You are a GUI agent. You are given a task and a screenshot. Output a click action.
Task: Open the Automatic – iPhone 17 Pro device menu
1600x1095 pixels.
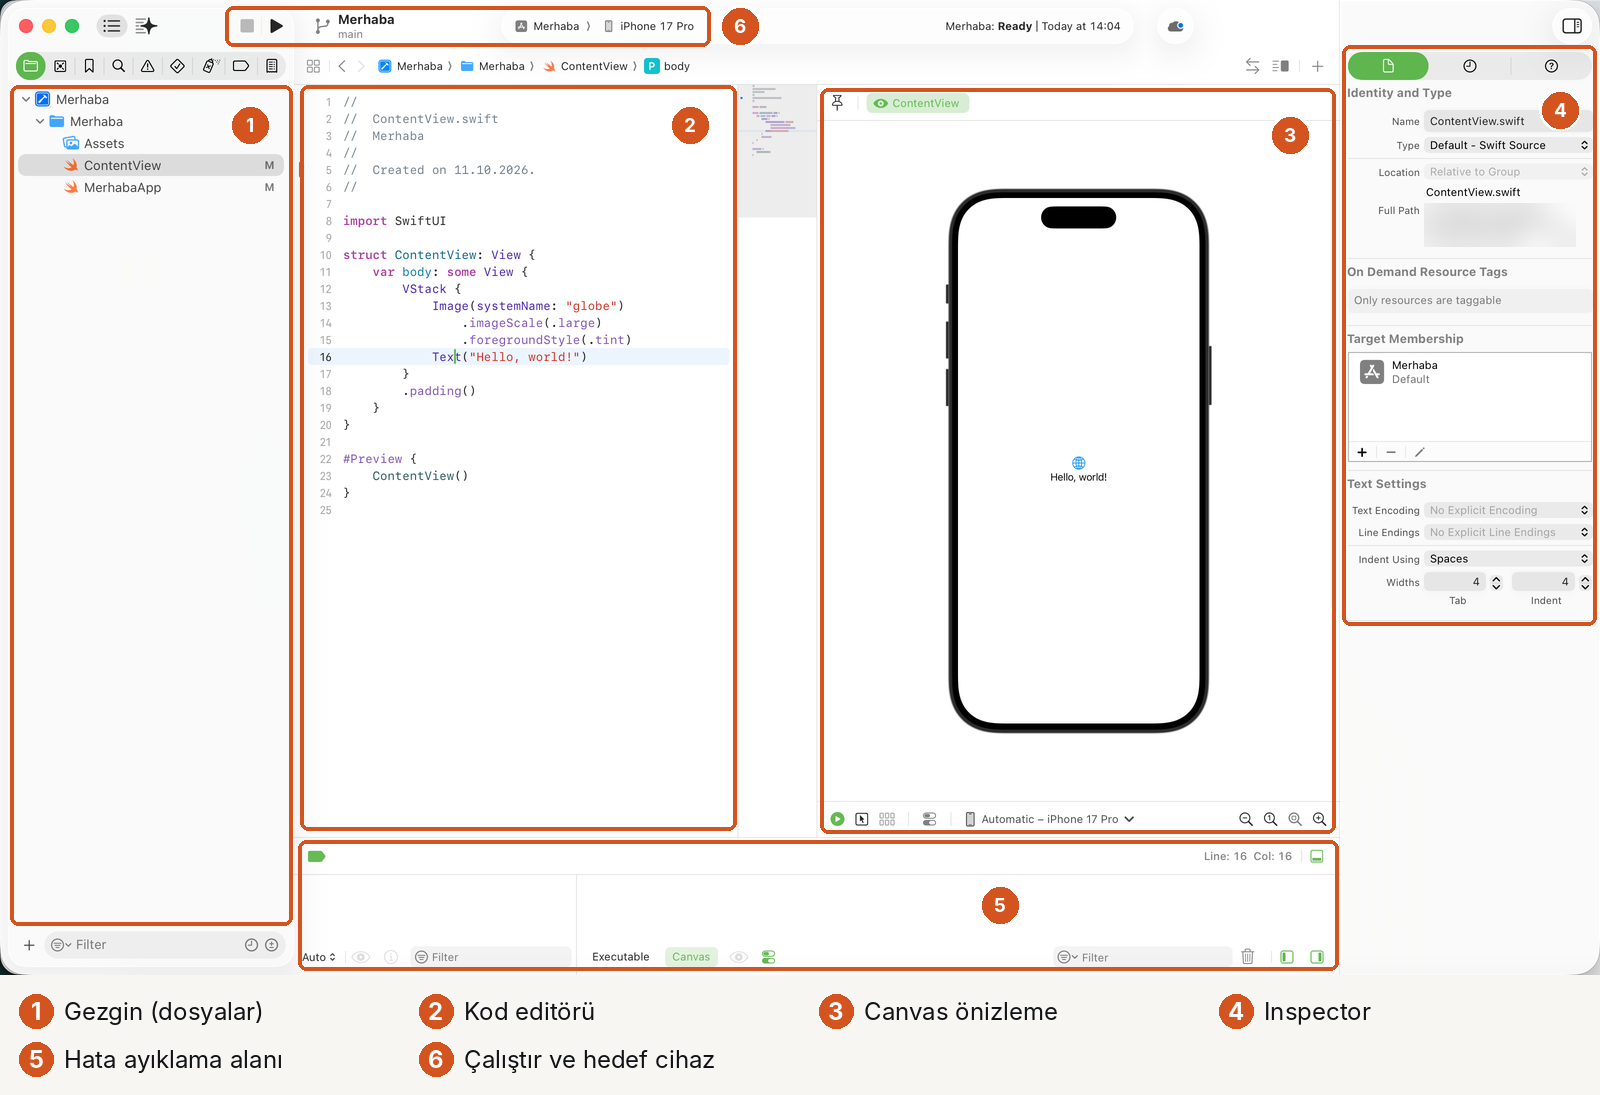pyautogui.click(x=1050, y=819)
